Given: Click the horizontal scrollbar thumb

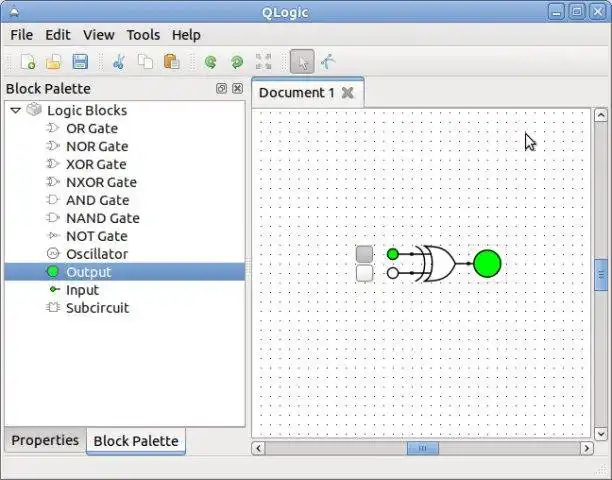Looking at the screenshot, I should [423, 448].
